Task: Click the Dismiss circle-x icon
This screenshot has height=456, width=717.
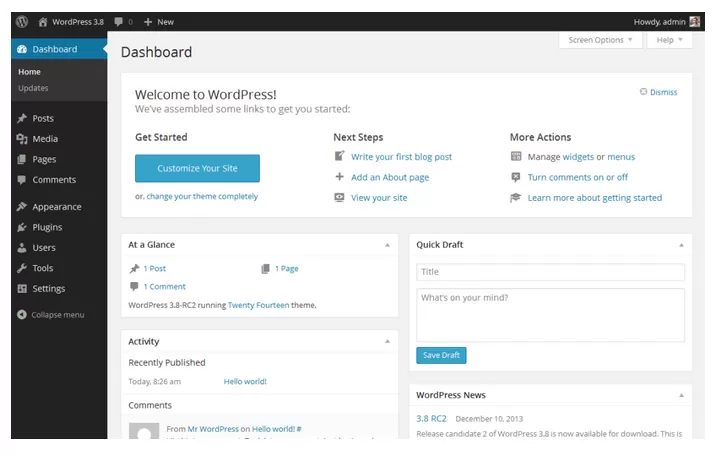Action: (643, 91)
